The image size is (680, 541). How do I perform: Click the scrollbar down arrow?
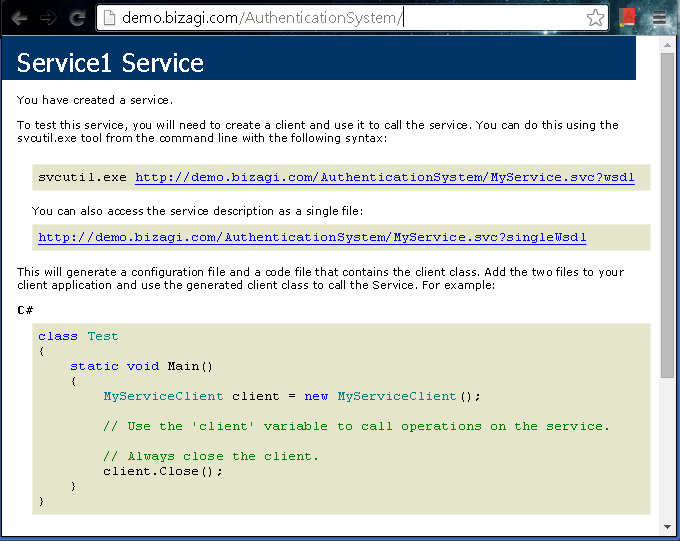(667, 527)
